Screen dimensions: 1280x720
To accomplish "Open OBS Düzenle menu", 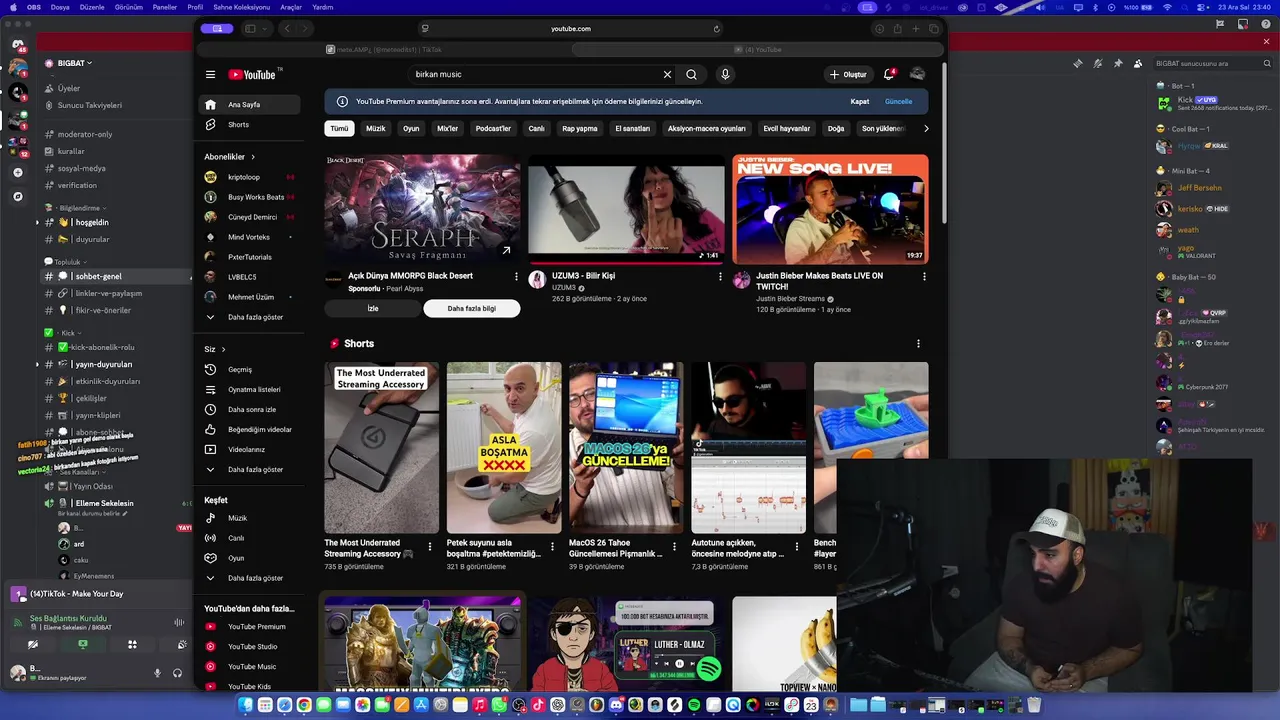I will point(92,7).
